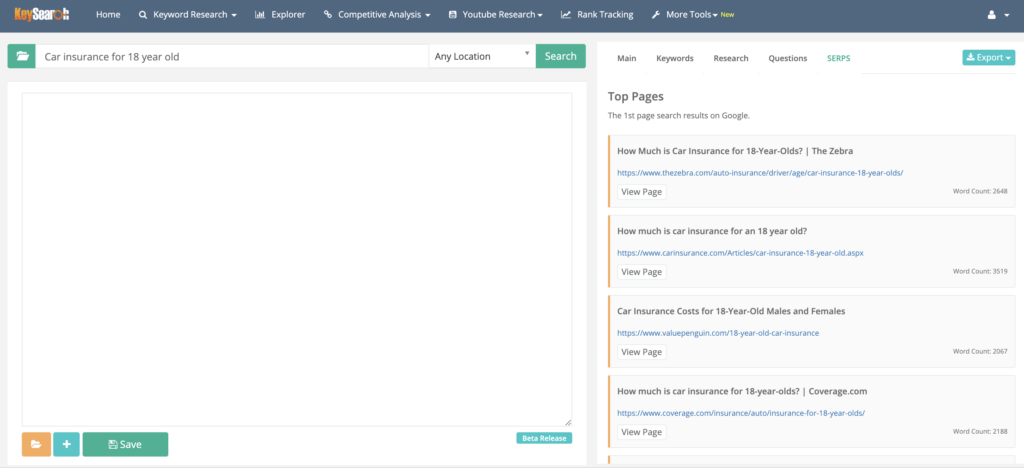
Task: Click the keyword search input field
Action: pyautogui.click(x=232, y=56)
